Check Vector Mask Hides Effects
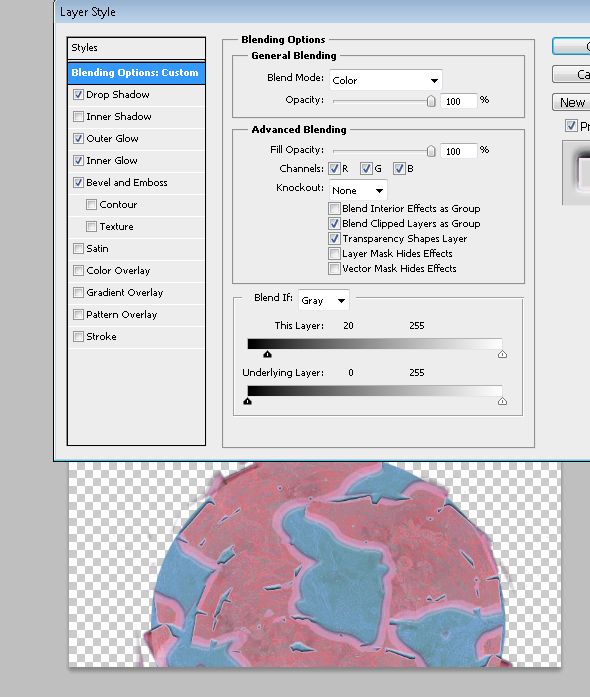 pyautogui.click(x=334, y=269)
